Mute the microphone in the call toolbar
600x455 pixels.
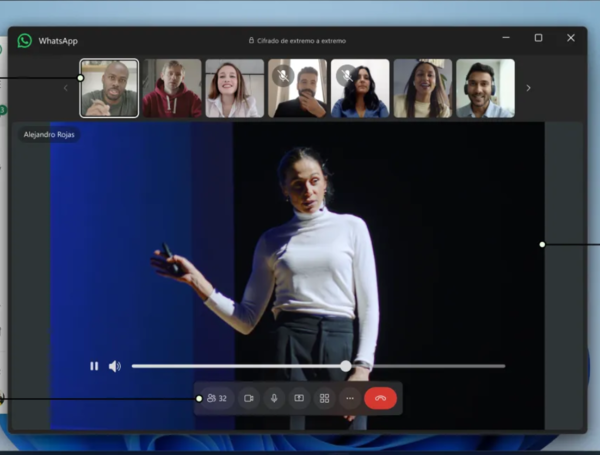pos(274,398)
